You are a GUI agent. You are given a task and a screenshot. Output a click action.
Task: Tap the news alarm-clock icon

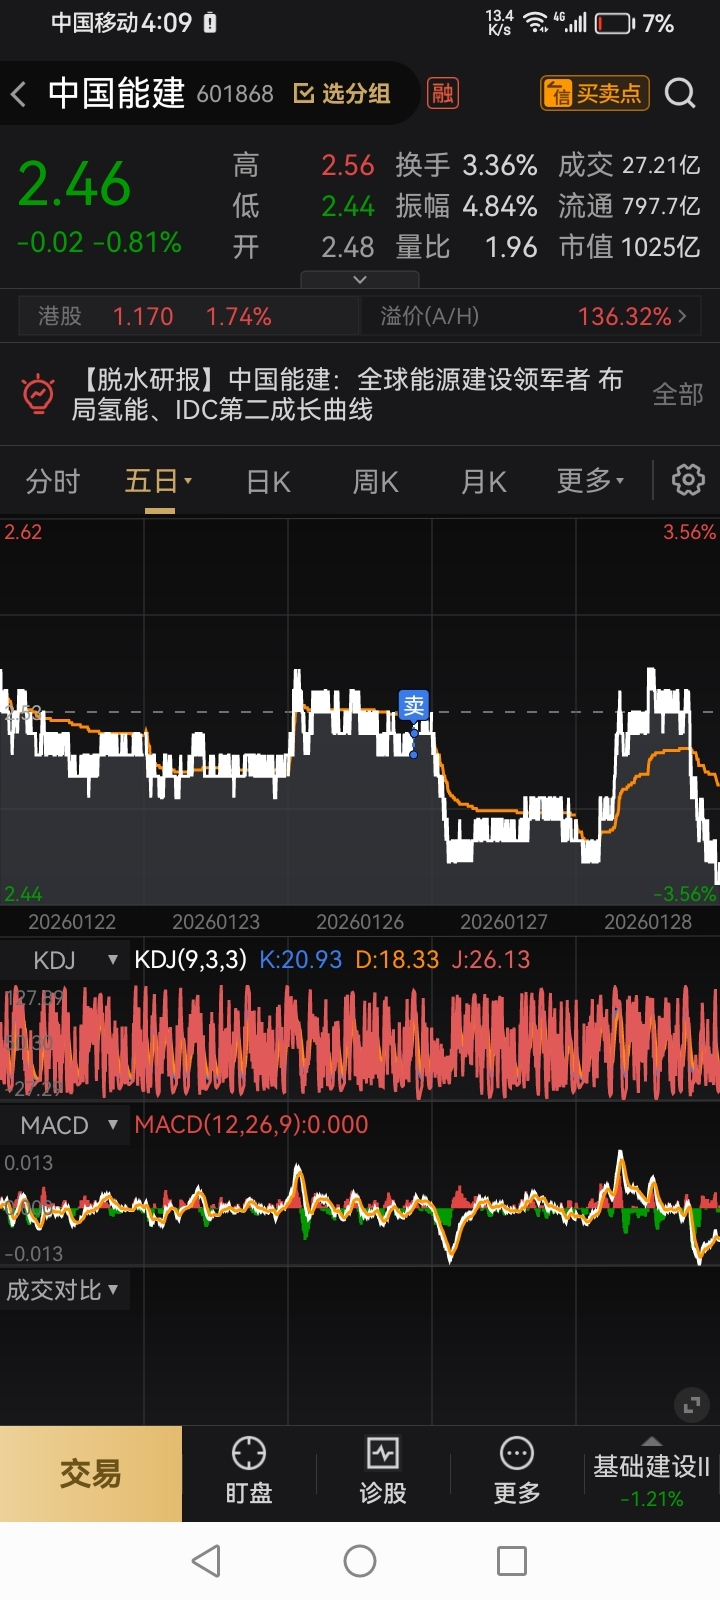click(39, 394)
